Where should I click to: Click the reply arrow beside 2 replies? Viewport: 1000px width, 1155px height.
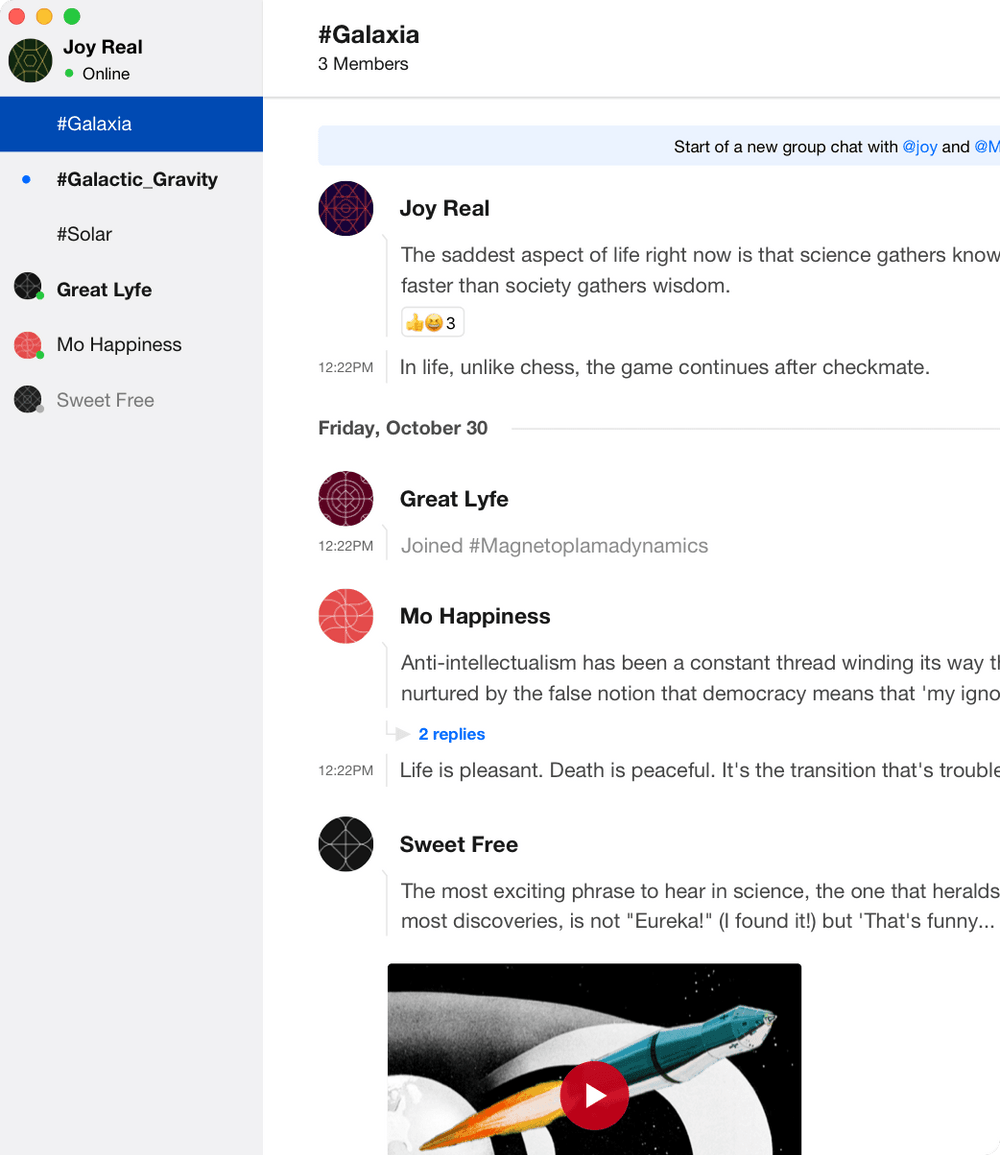coord(401,734)
